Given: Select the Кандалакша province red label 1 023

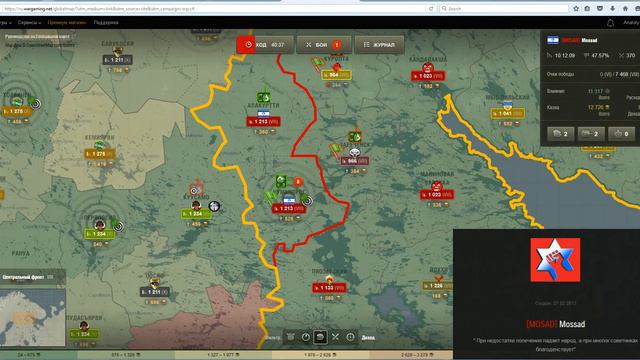Looking at the screenshot, I should tap(428, 76).
